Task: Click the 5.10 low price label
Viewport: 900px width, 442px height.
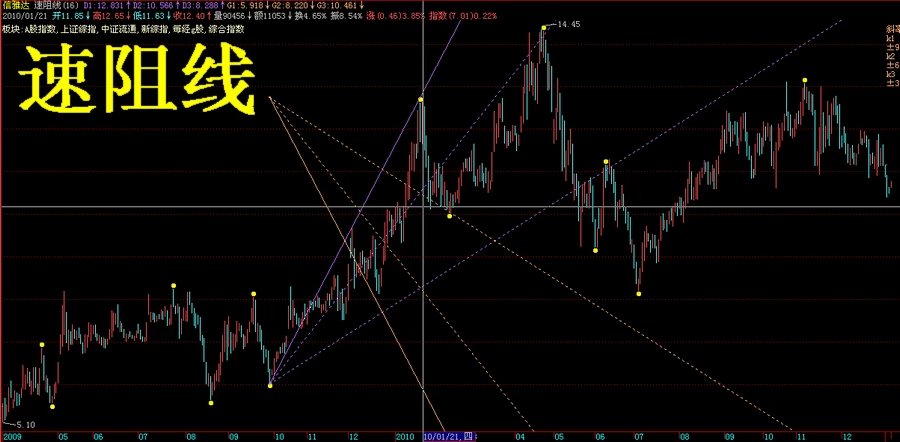Action: (x=26, y=425)
